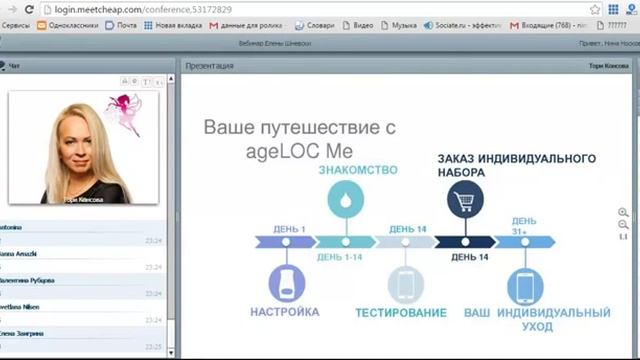Click the ДЕНЬ 1-14 label under the timeline

340,257
